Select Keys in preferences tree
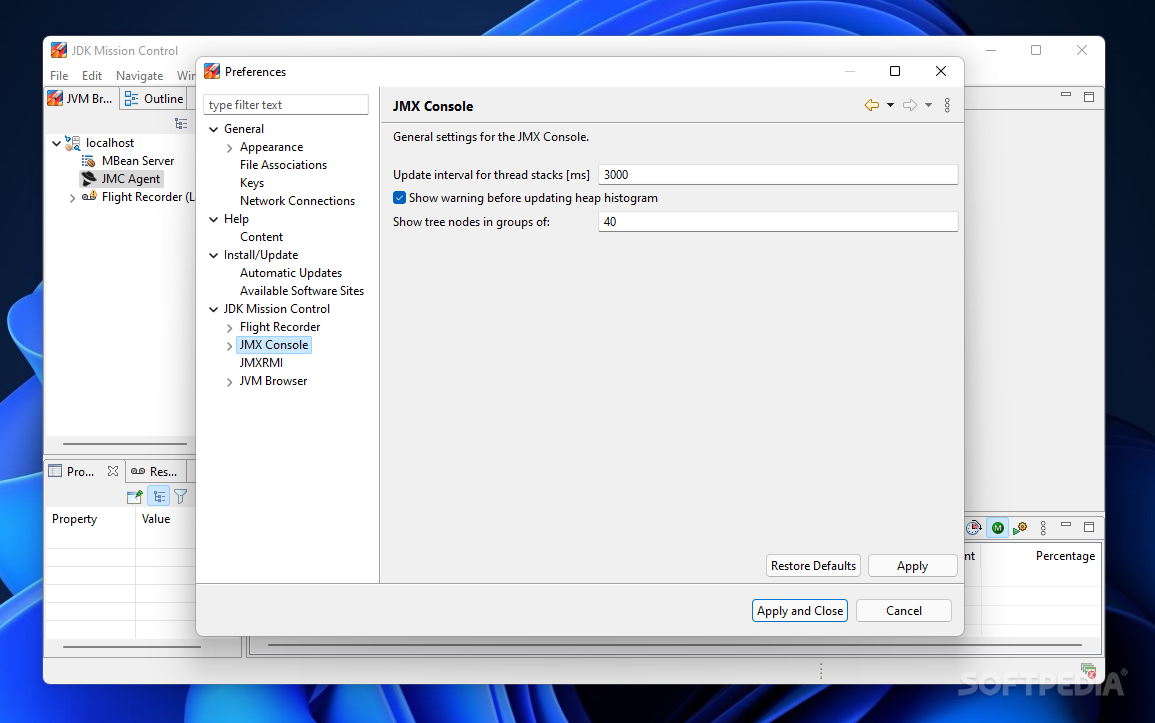Screen dimensions: 1155x723 click(x=251, y=183)
